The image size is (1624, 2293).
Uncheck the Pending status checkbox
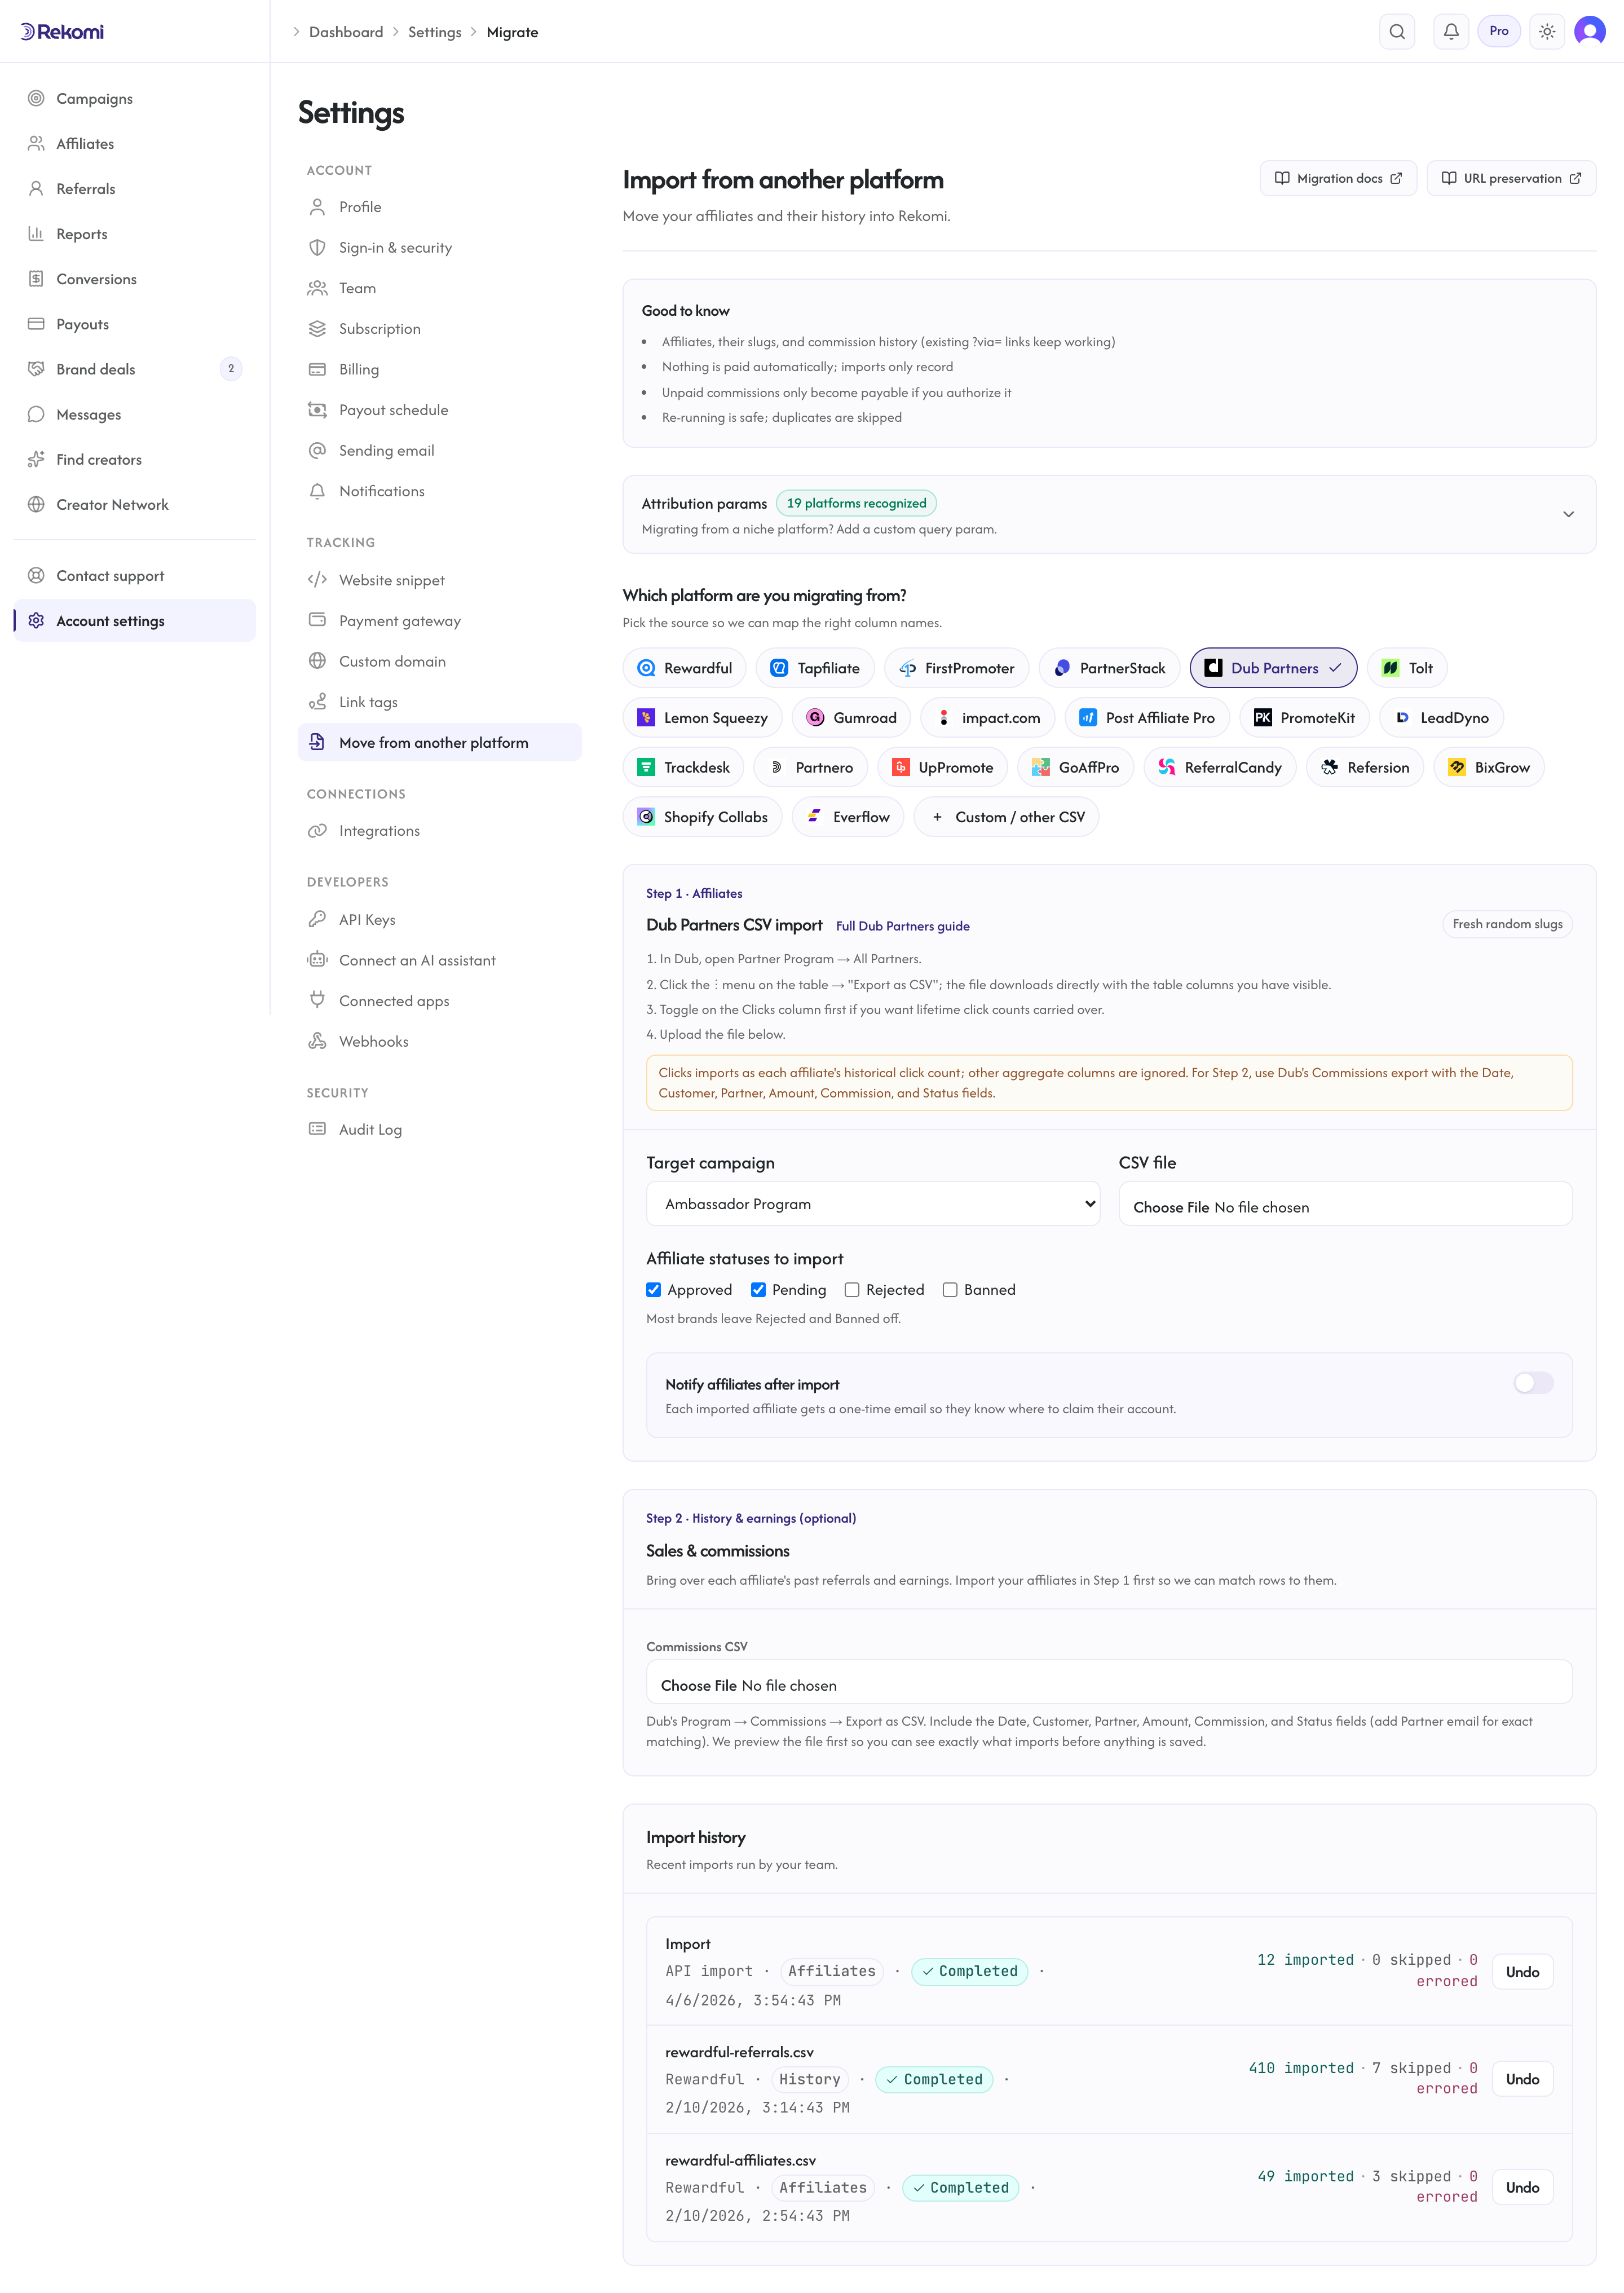pos(758,1290)
